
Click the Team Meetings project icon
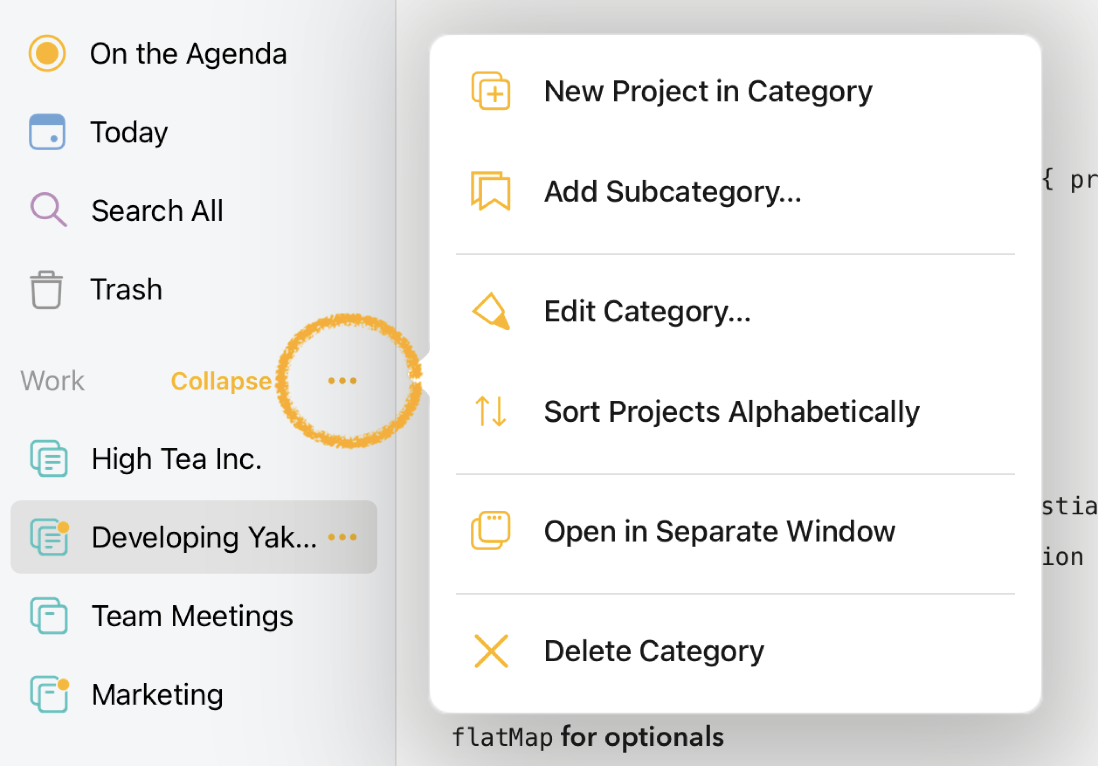48,615
